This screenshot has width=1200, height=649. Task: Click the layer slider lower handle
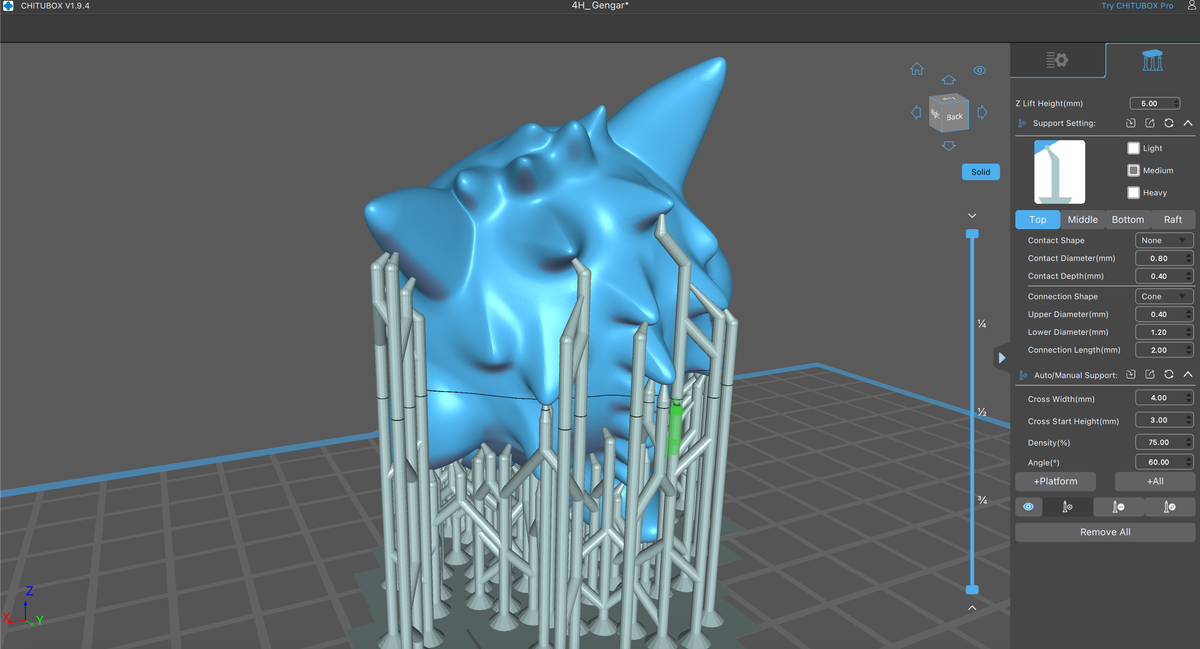(x=972, y=590)
